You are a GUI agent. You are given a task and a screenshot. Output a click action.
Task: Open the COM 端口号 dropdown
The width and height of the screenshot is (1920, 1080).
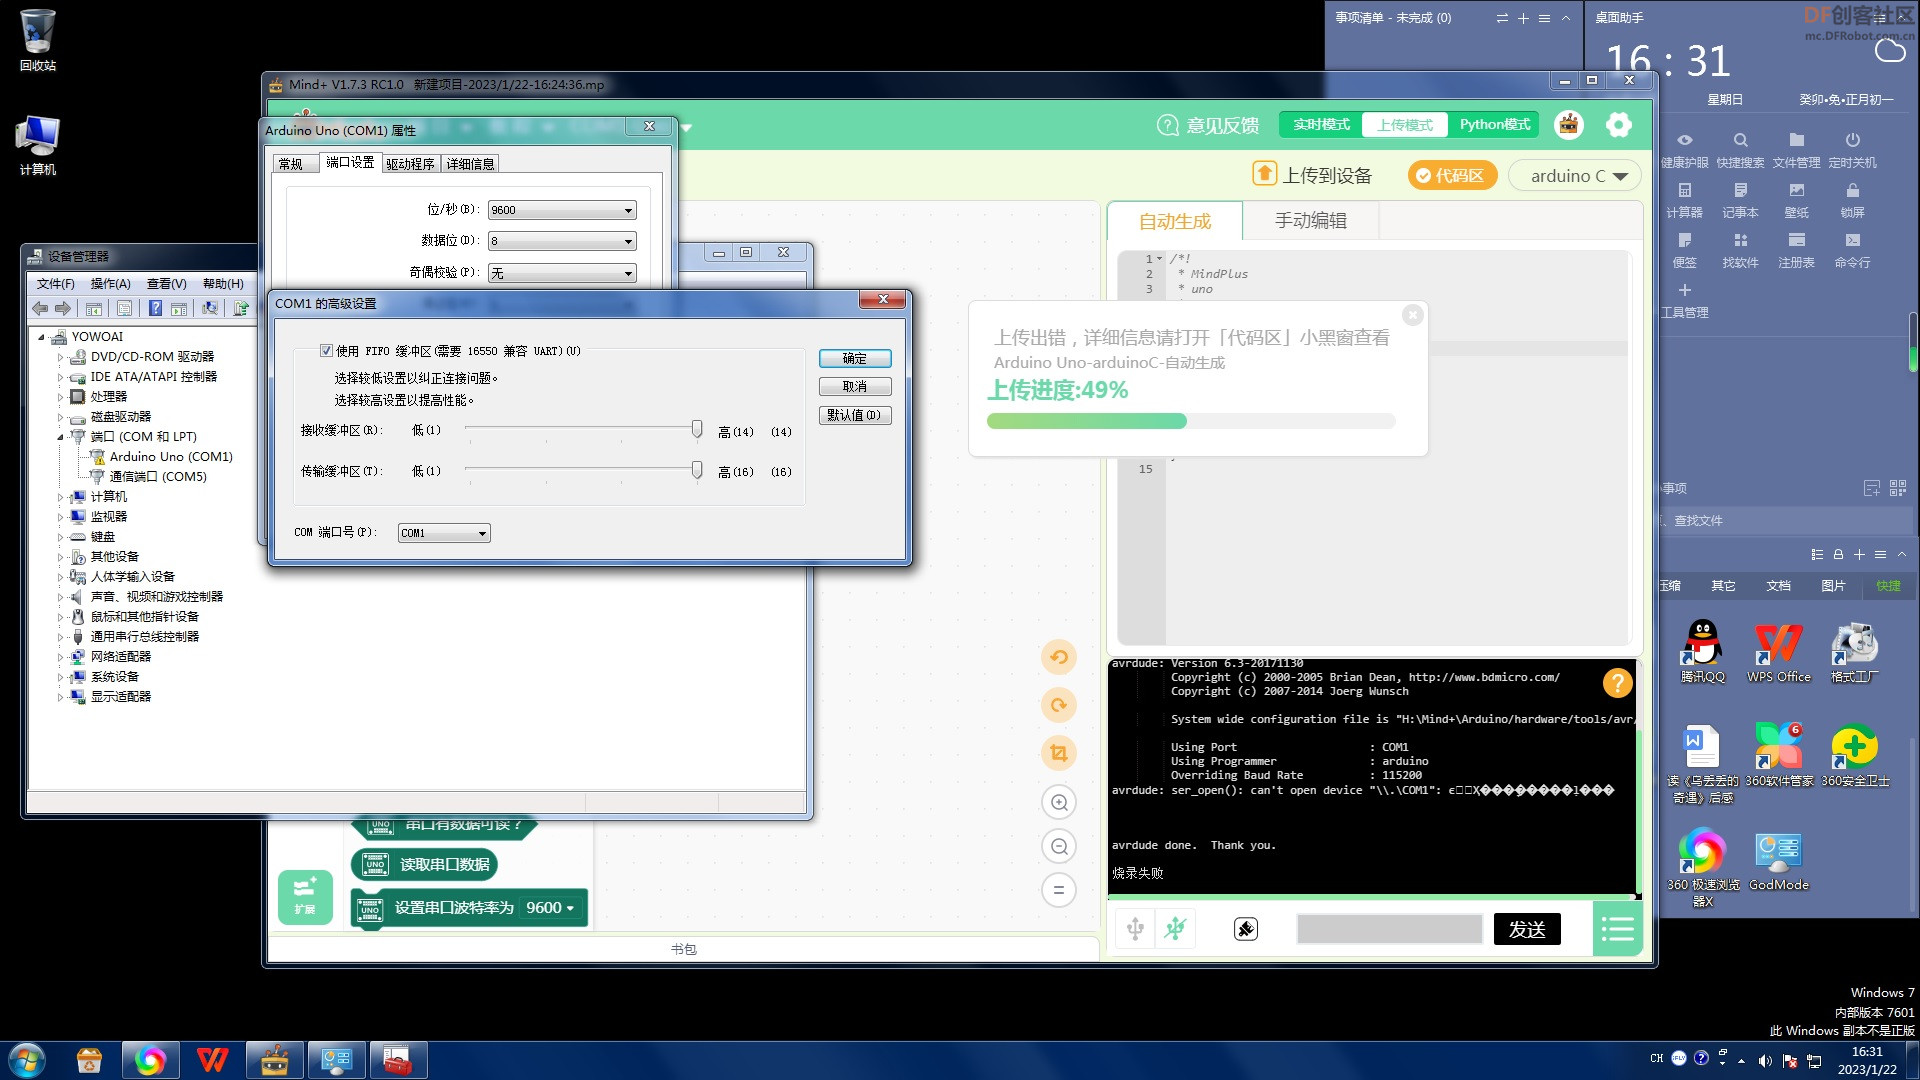pyautogui.click(x=444, y=533)
